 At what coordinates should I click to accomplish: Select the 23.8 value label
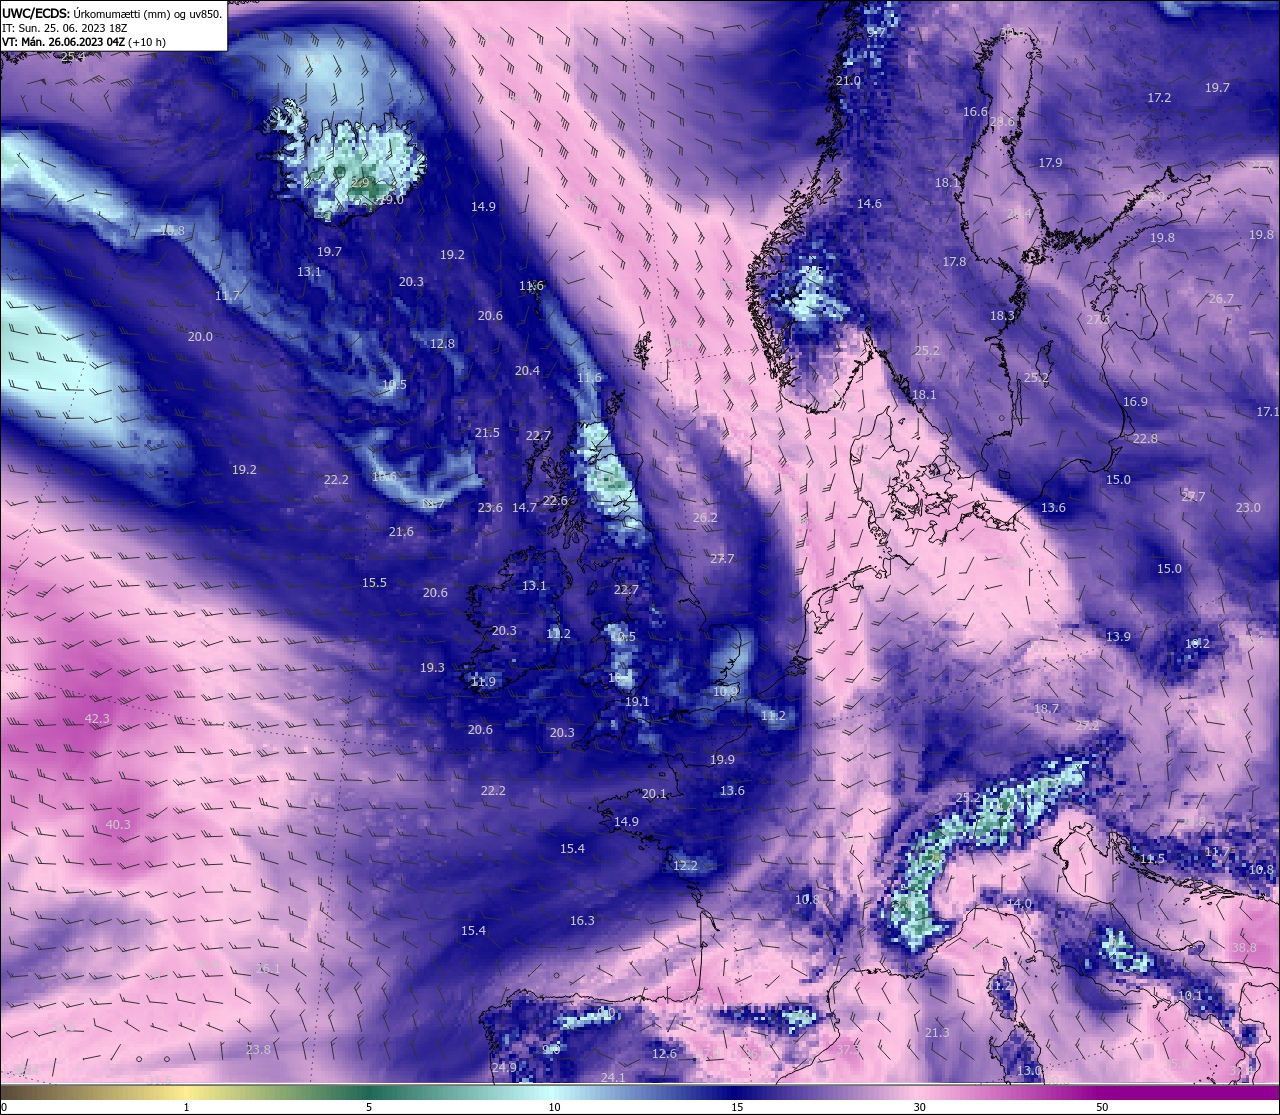[x=258, y=1049]
